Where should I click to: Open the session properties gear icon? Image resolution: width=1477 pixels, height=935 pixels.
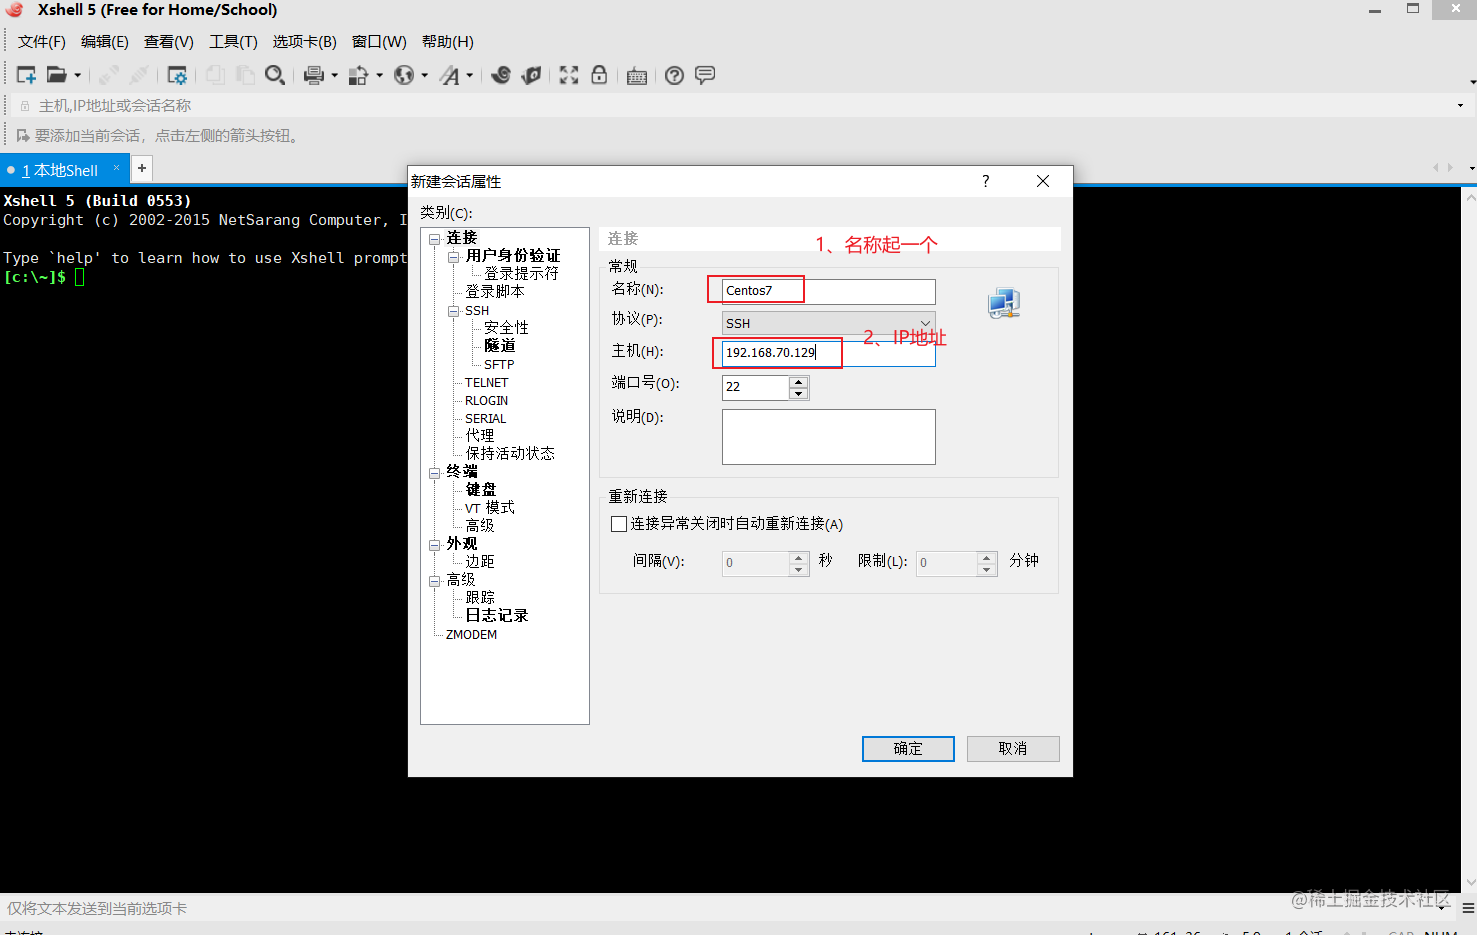177,75
